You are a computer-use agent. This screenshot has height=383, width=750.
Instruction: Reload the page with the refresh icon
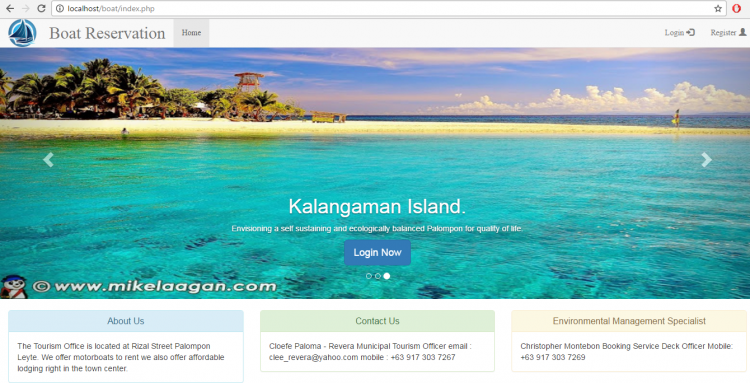[x=41, y=9]
